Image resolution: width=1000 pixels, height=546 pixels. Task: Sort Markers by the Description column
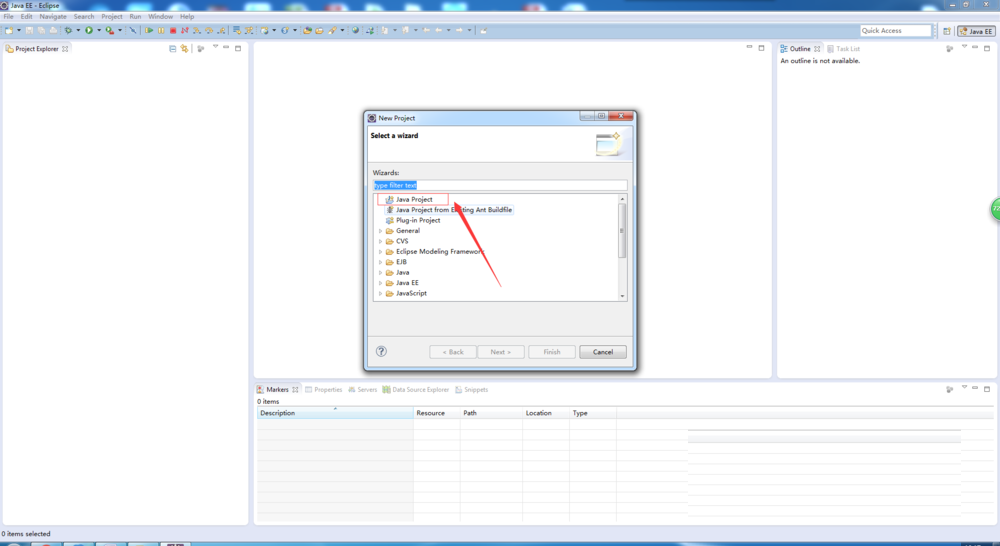335,413
